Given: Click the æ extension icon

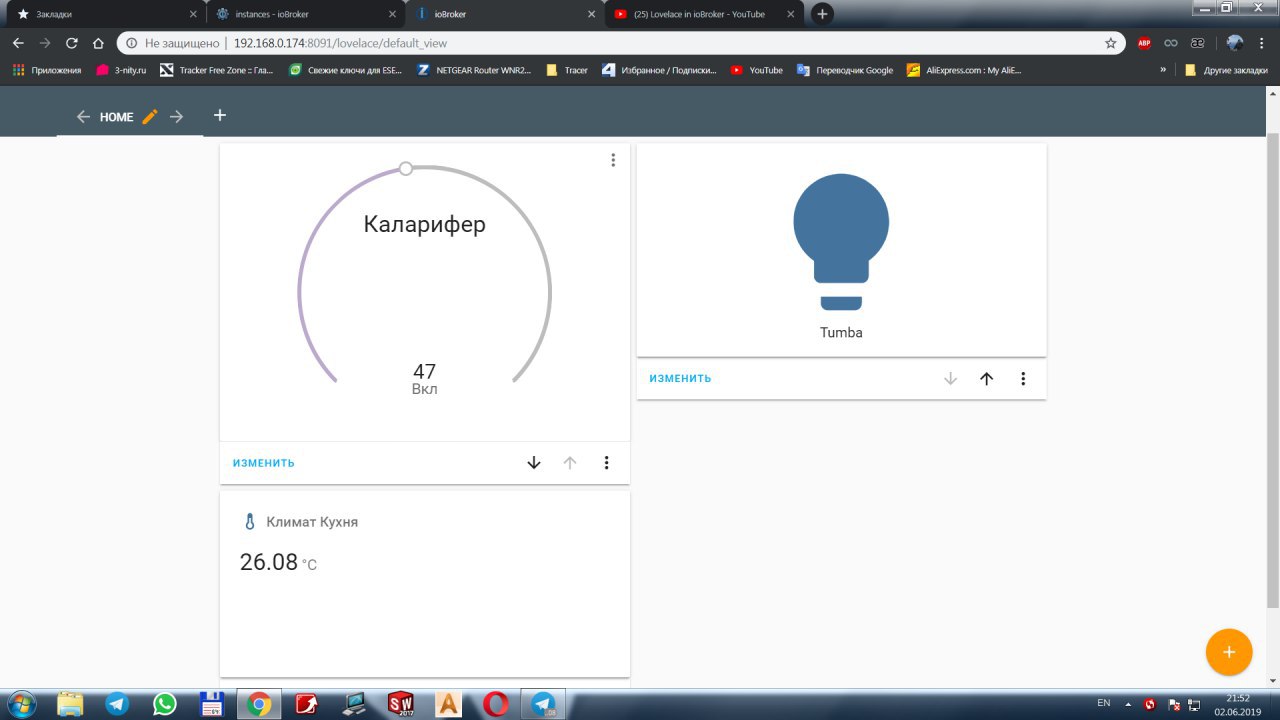Looking at the screenshot, I should pos(1197,43).
